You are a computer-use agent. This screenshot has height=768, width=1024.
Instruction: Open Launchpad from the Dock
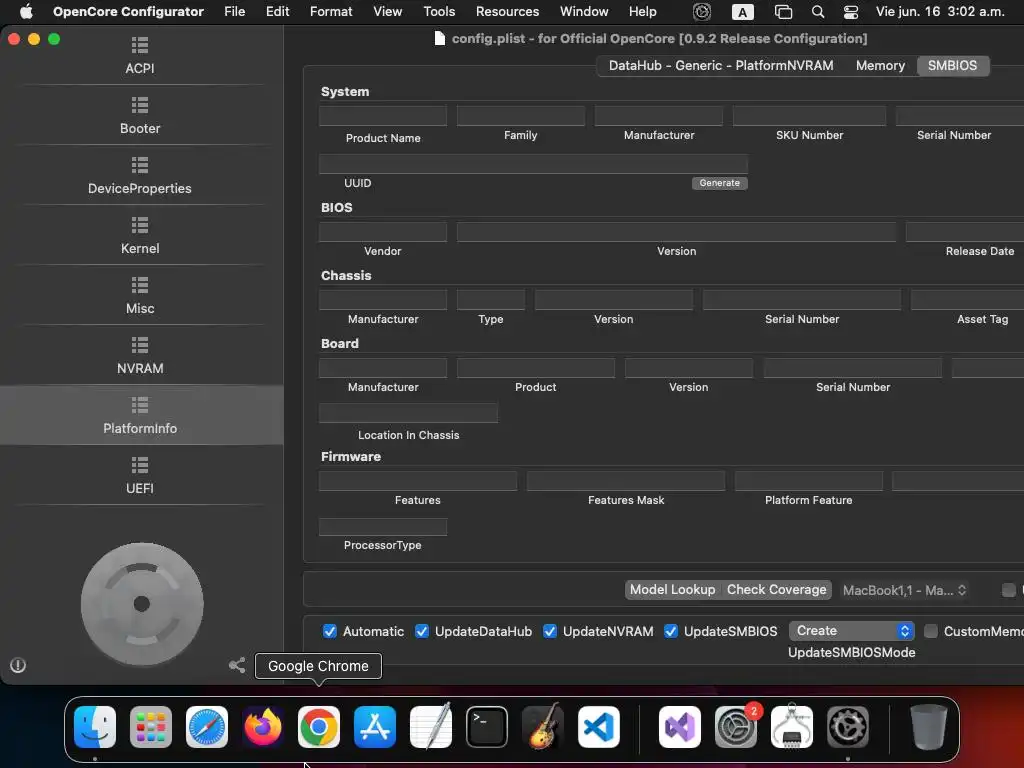(151, 727)
